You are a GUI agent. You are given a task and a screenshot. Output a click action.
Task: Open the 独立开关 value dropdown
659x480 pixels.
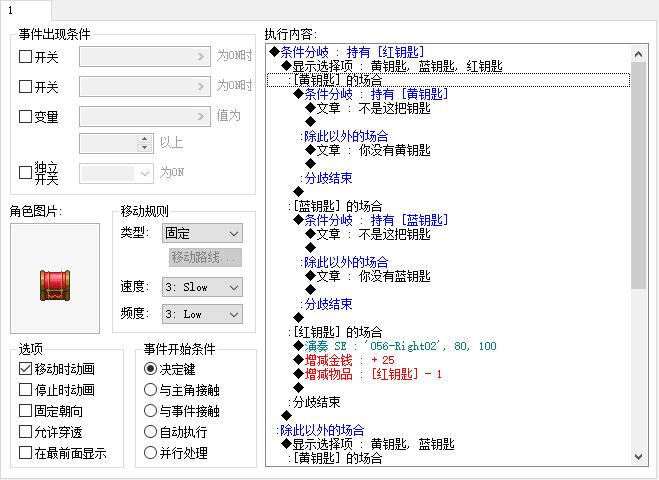(x=116, y=173)
